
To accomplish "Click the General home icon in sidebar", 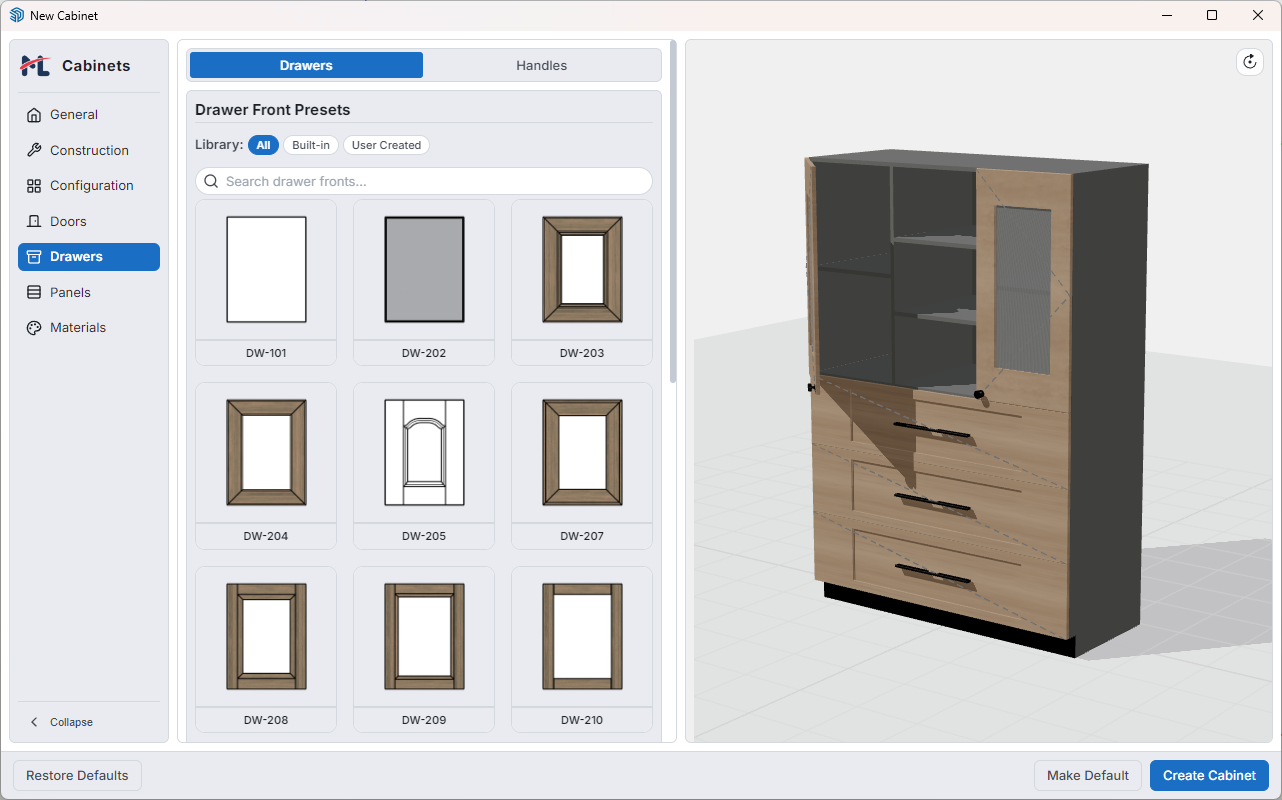I will [x=34, y=115].
